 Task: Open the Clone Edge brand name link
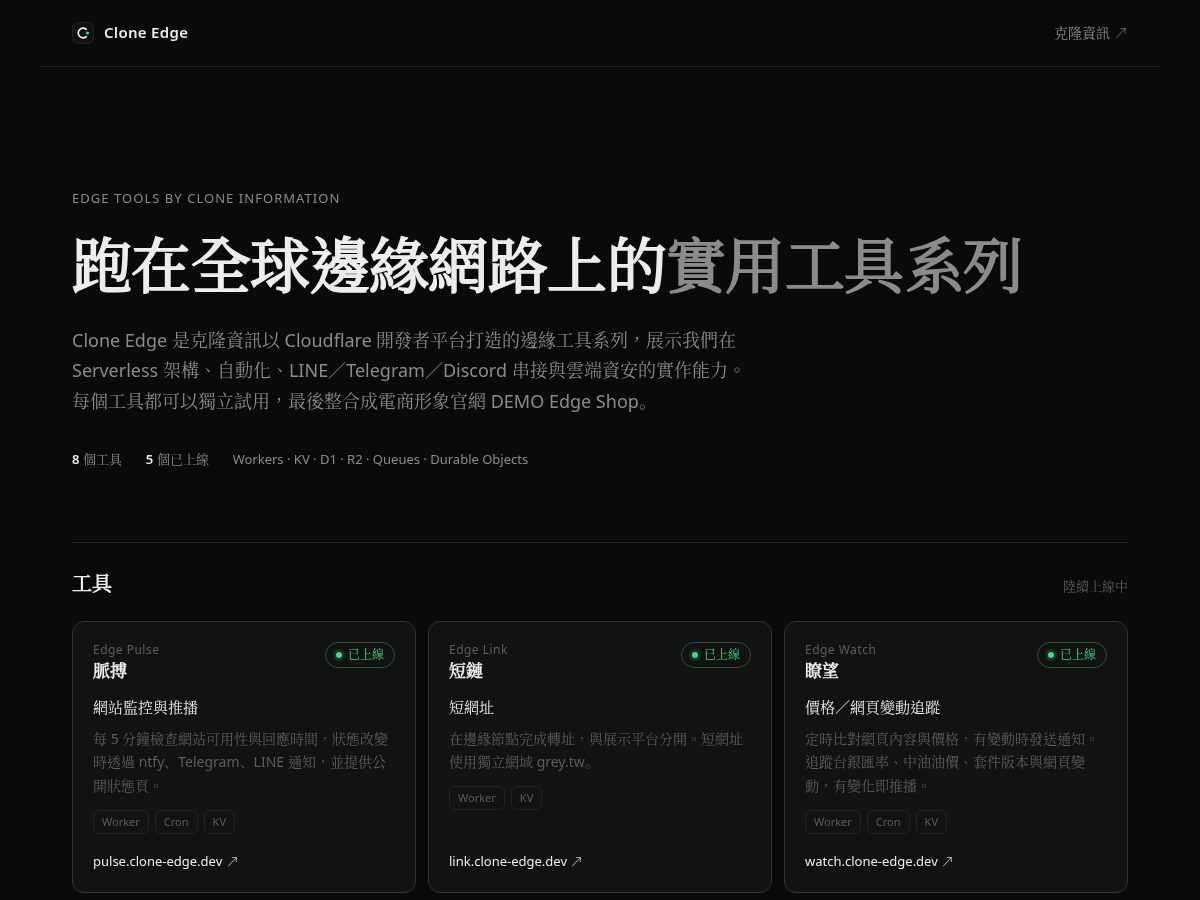coord(146,33)
